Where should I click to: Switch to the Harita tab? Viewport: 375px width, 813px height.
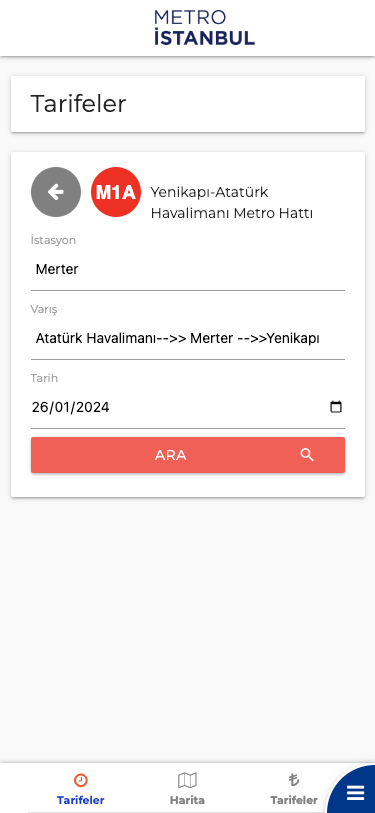click(x=187, y=800)
